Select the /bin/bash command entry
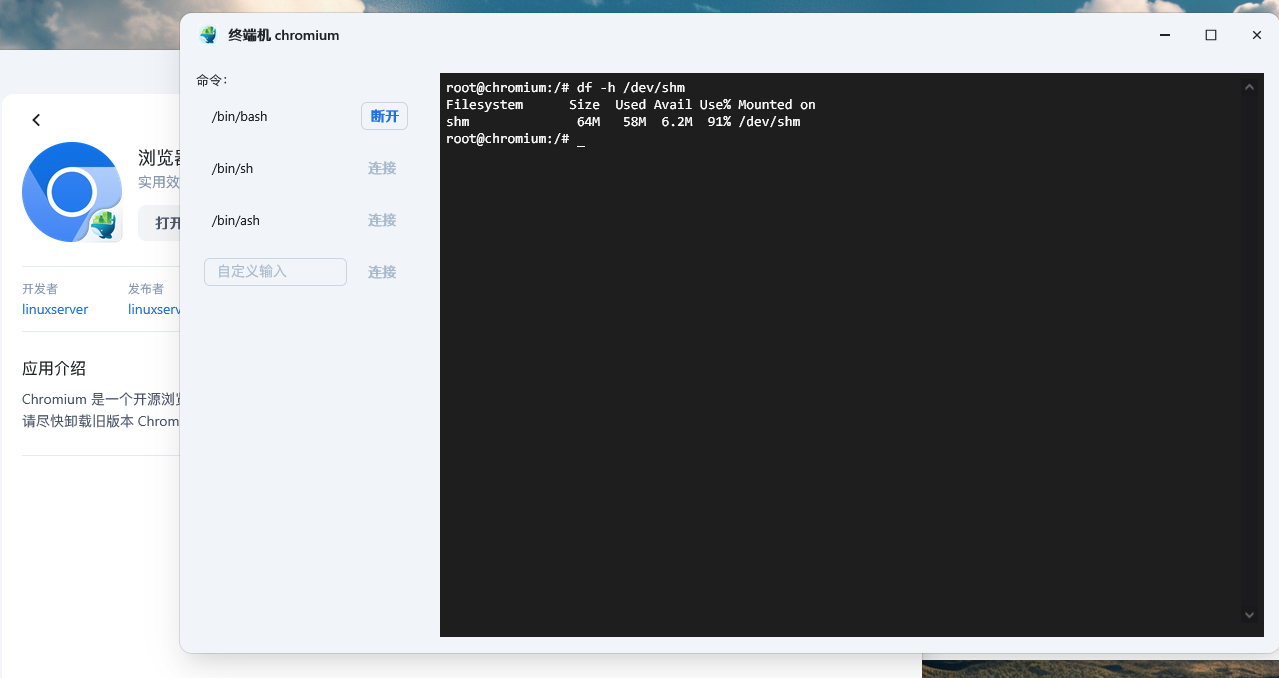This screenshot has width=1279, height=678. tap(240, 117)
